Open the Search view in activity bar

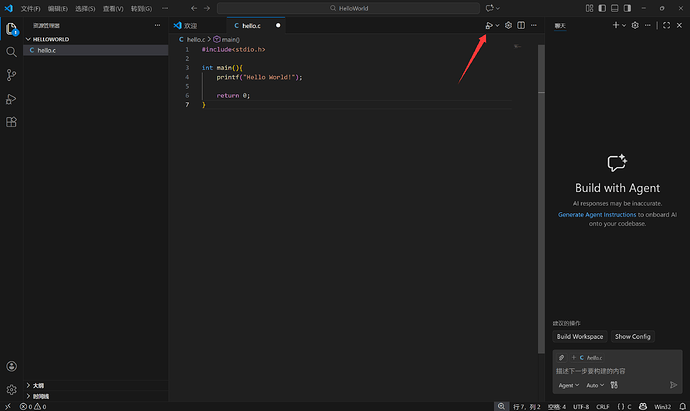click(x=11, y=52)
